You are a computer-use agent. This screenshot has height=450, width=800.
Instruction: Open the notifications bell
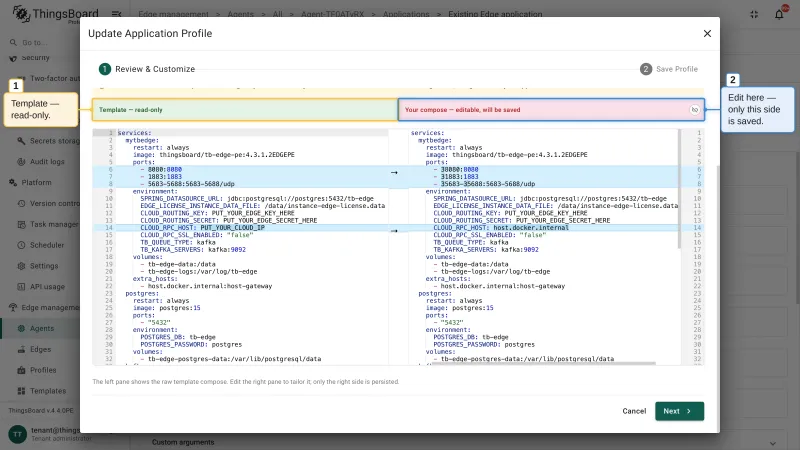point(779,14)
